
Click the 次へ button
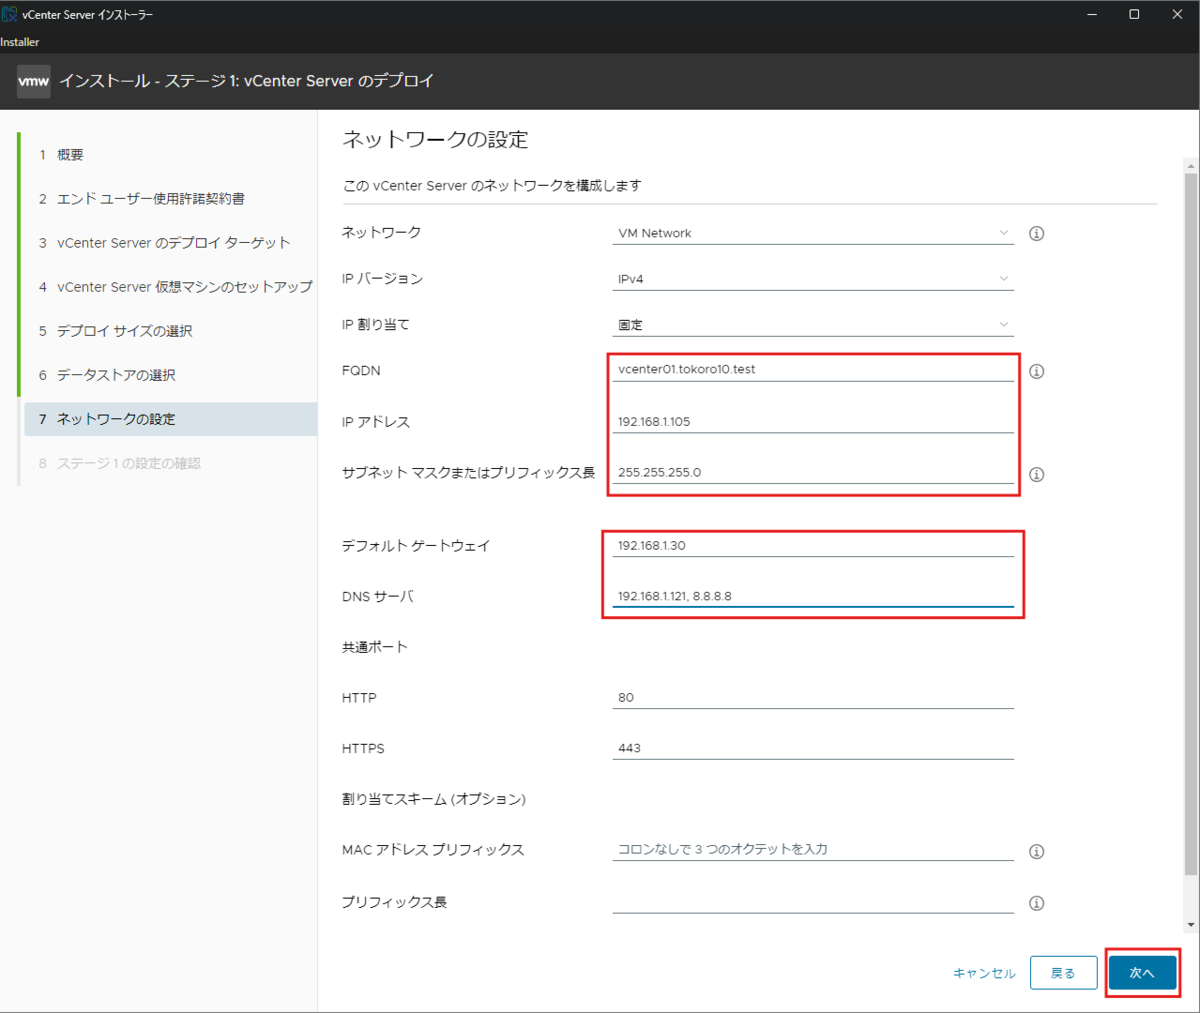(x=1142, y=973)
